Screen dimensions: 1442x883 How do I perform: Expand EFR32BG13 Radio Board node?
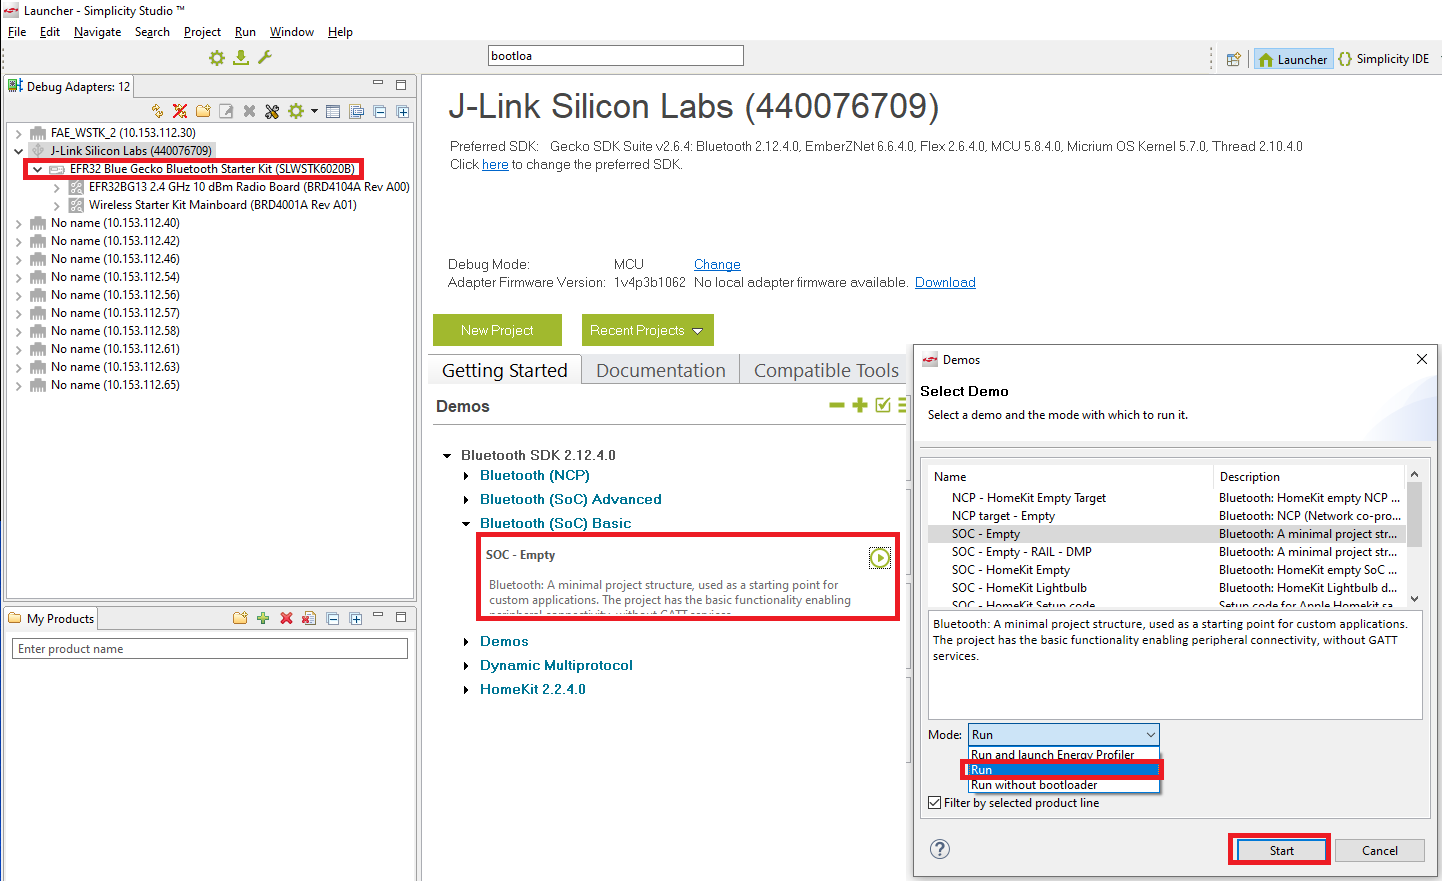[x=57, y=187]
